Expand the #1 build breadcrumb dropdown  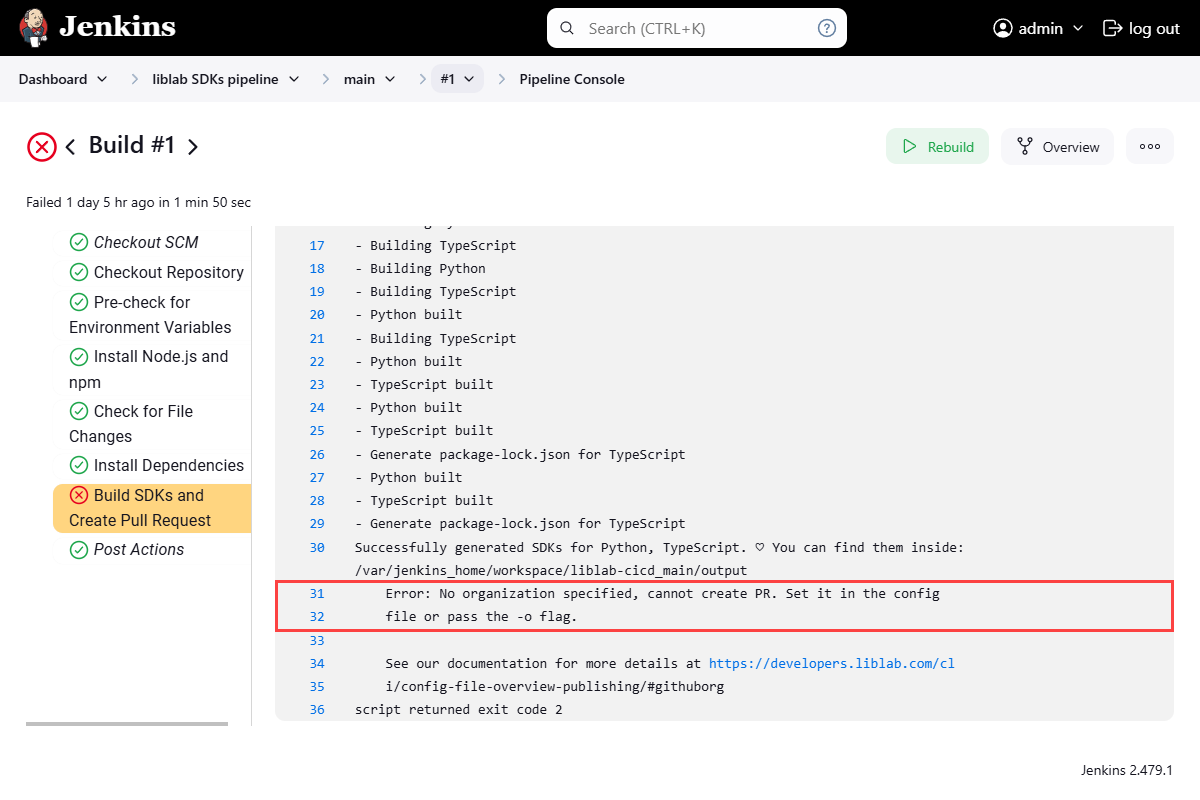pos(470,79)
